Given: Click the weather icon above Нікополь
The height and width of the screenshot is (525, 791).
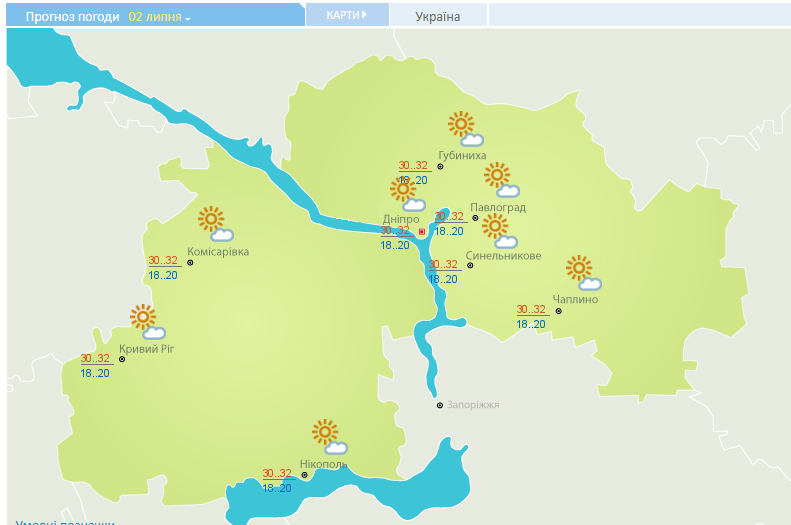Looking at the screenshot, I should (x=329, y=437).
